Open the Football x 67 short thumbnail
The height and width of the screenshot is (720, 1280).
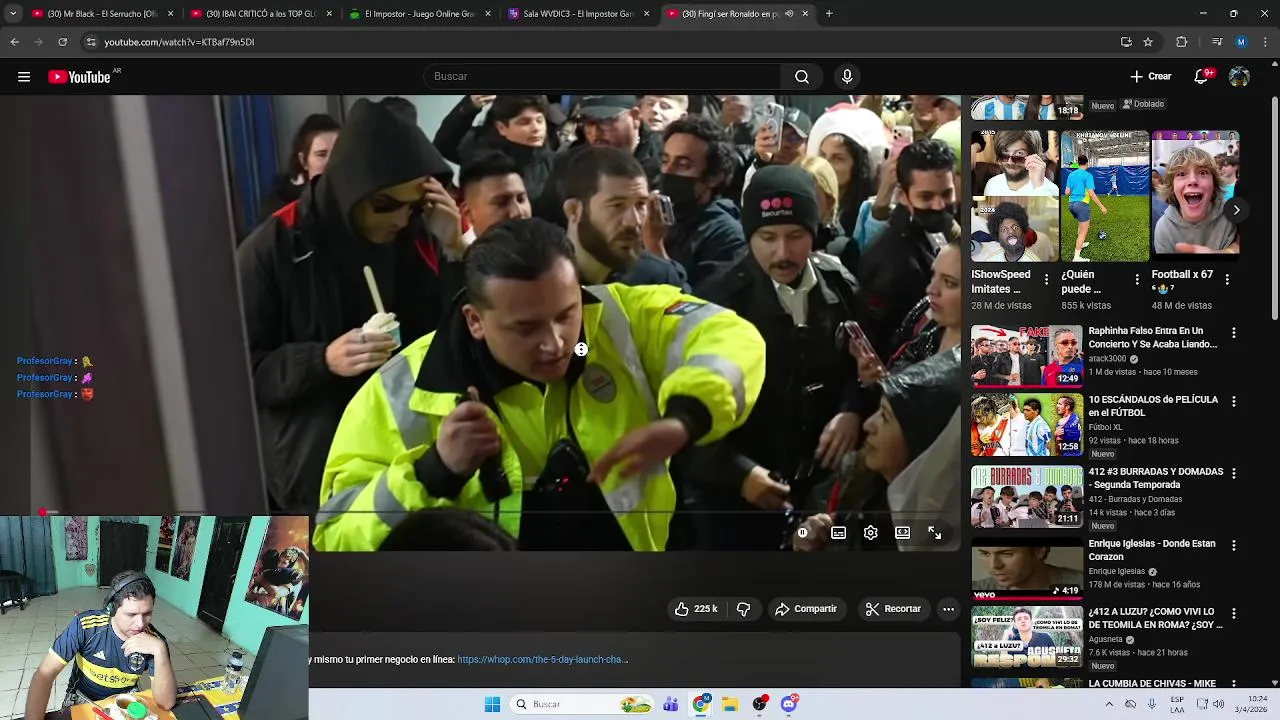click(x=1195, y=196)
